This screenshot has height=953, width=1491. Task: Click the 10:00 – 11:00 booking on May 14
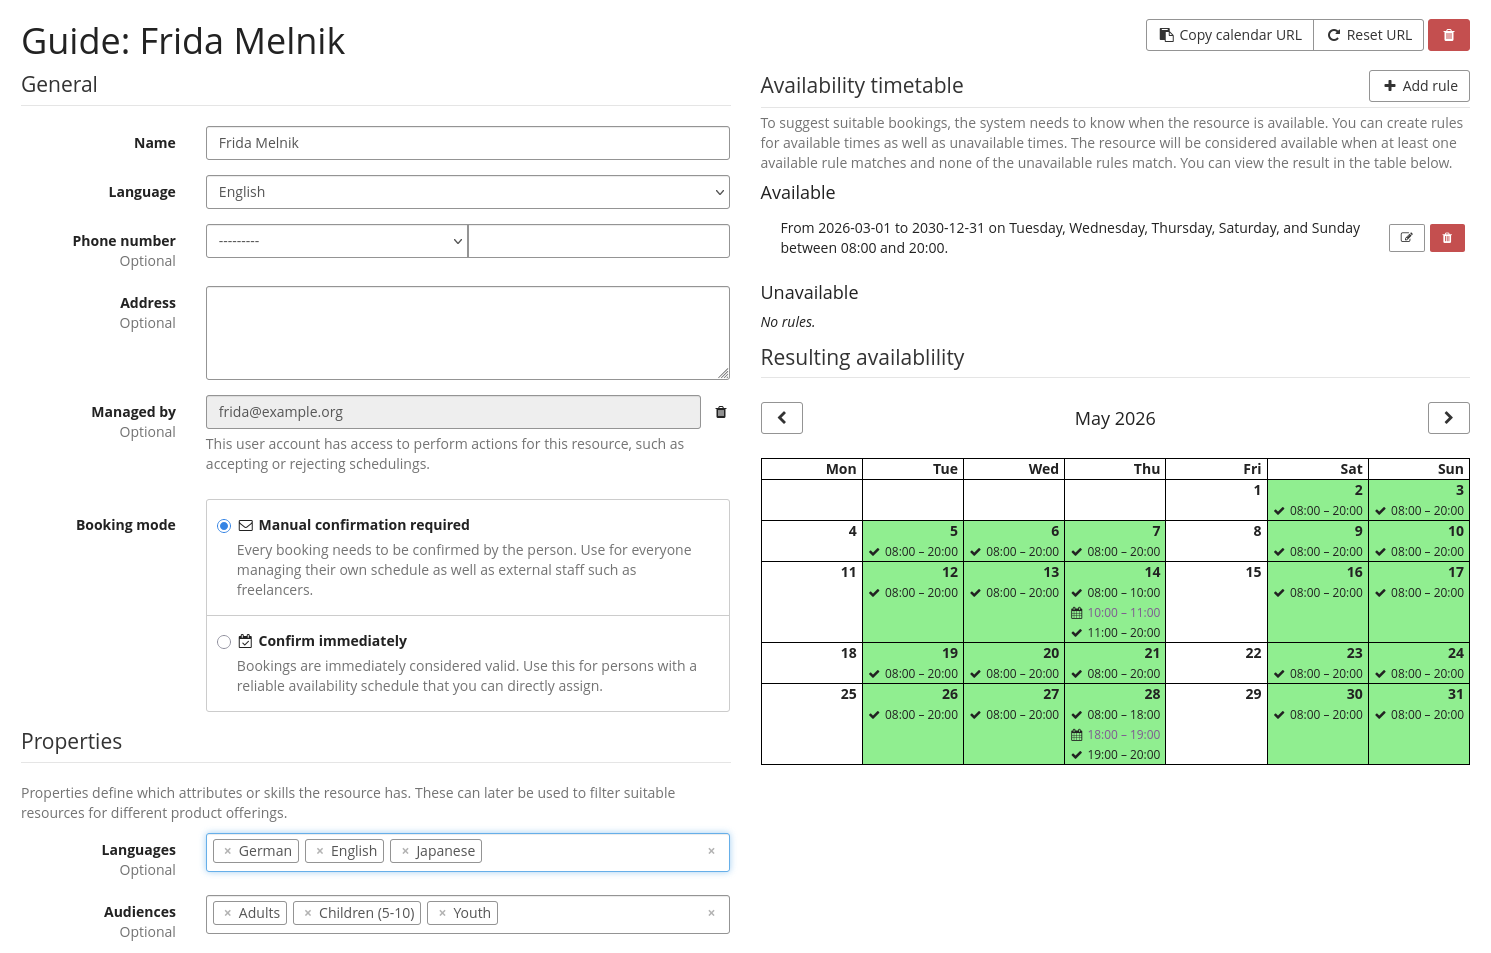[1116, 613]
